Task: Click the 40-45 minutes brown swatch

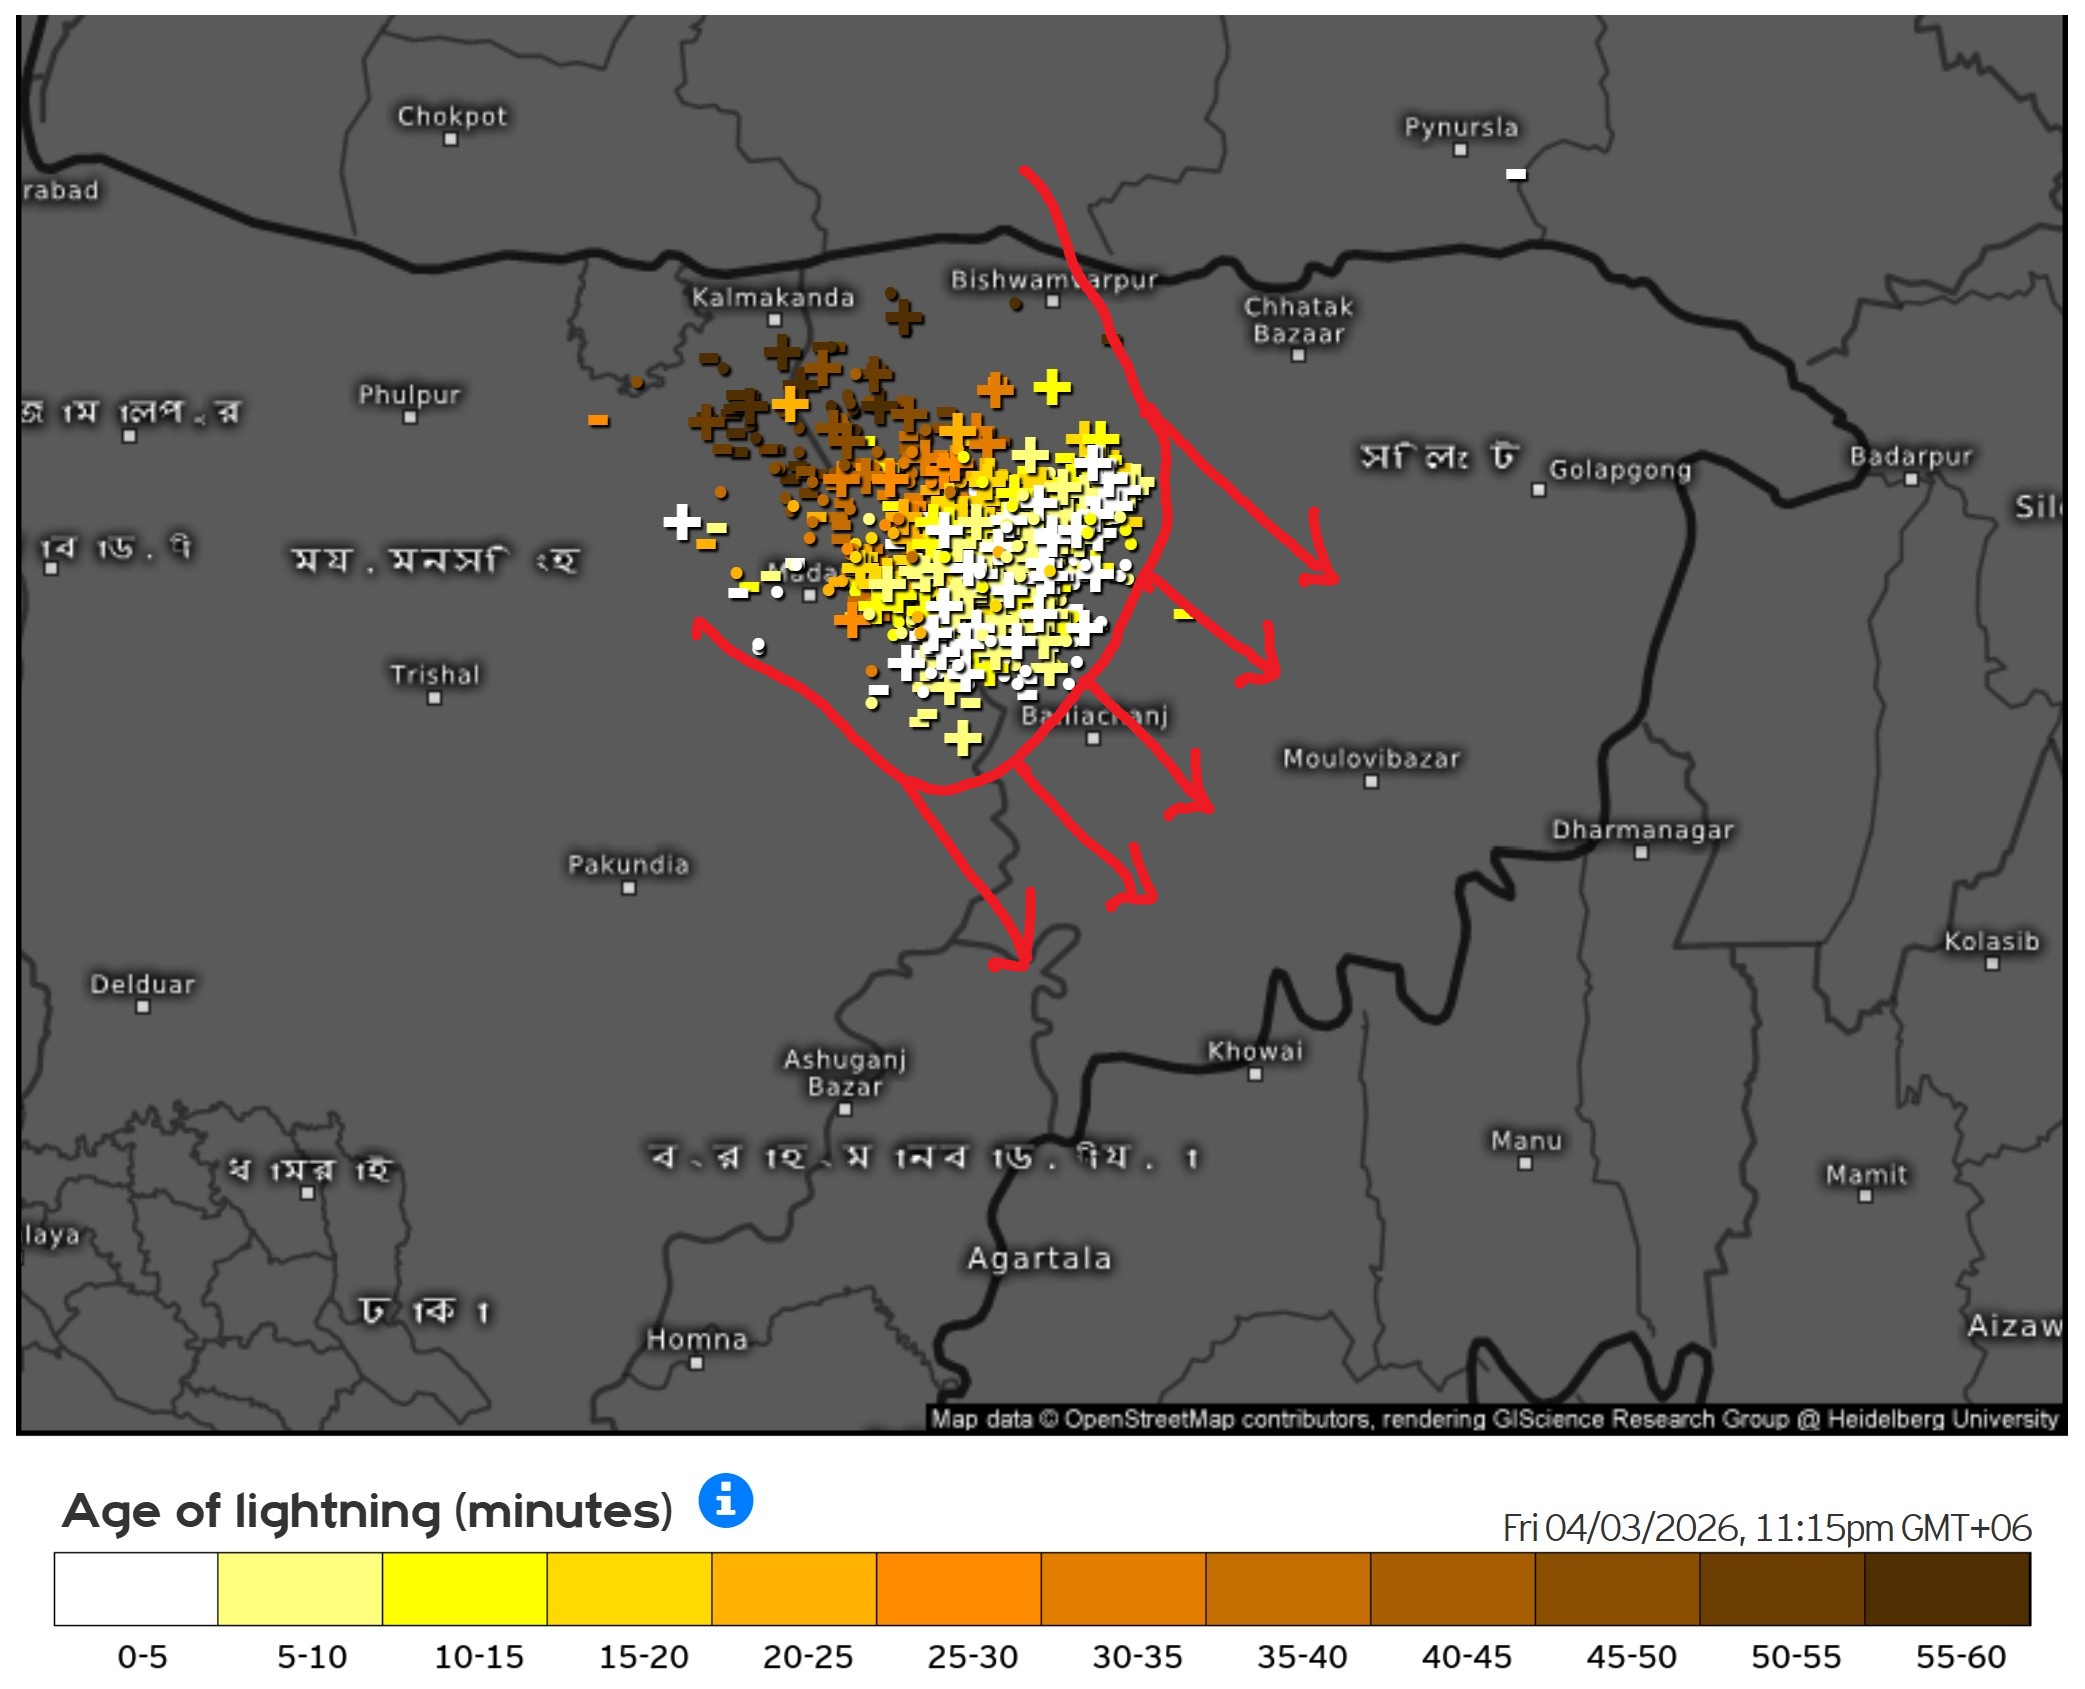Action: point(1452,1588)
